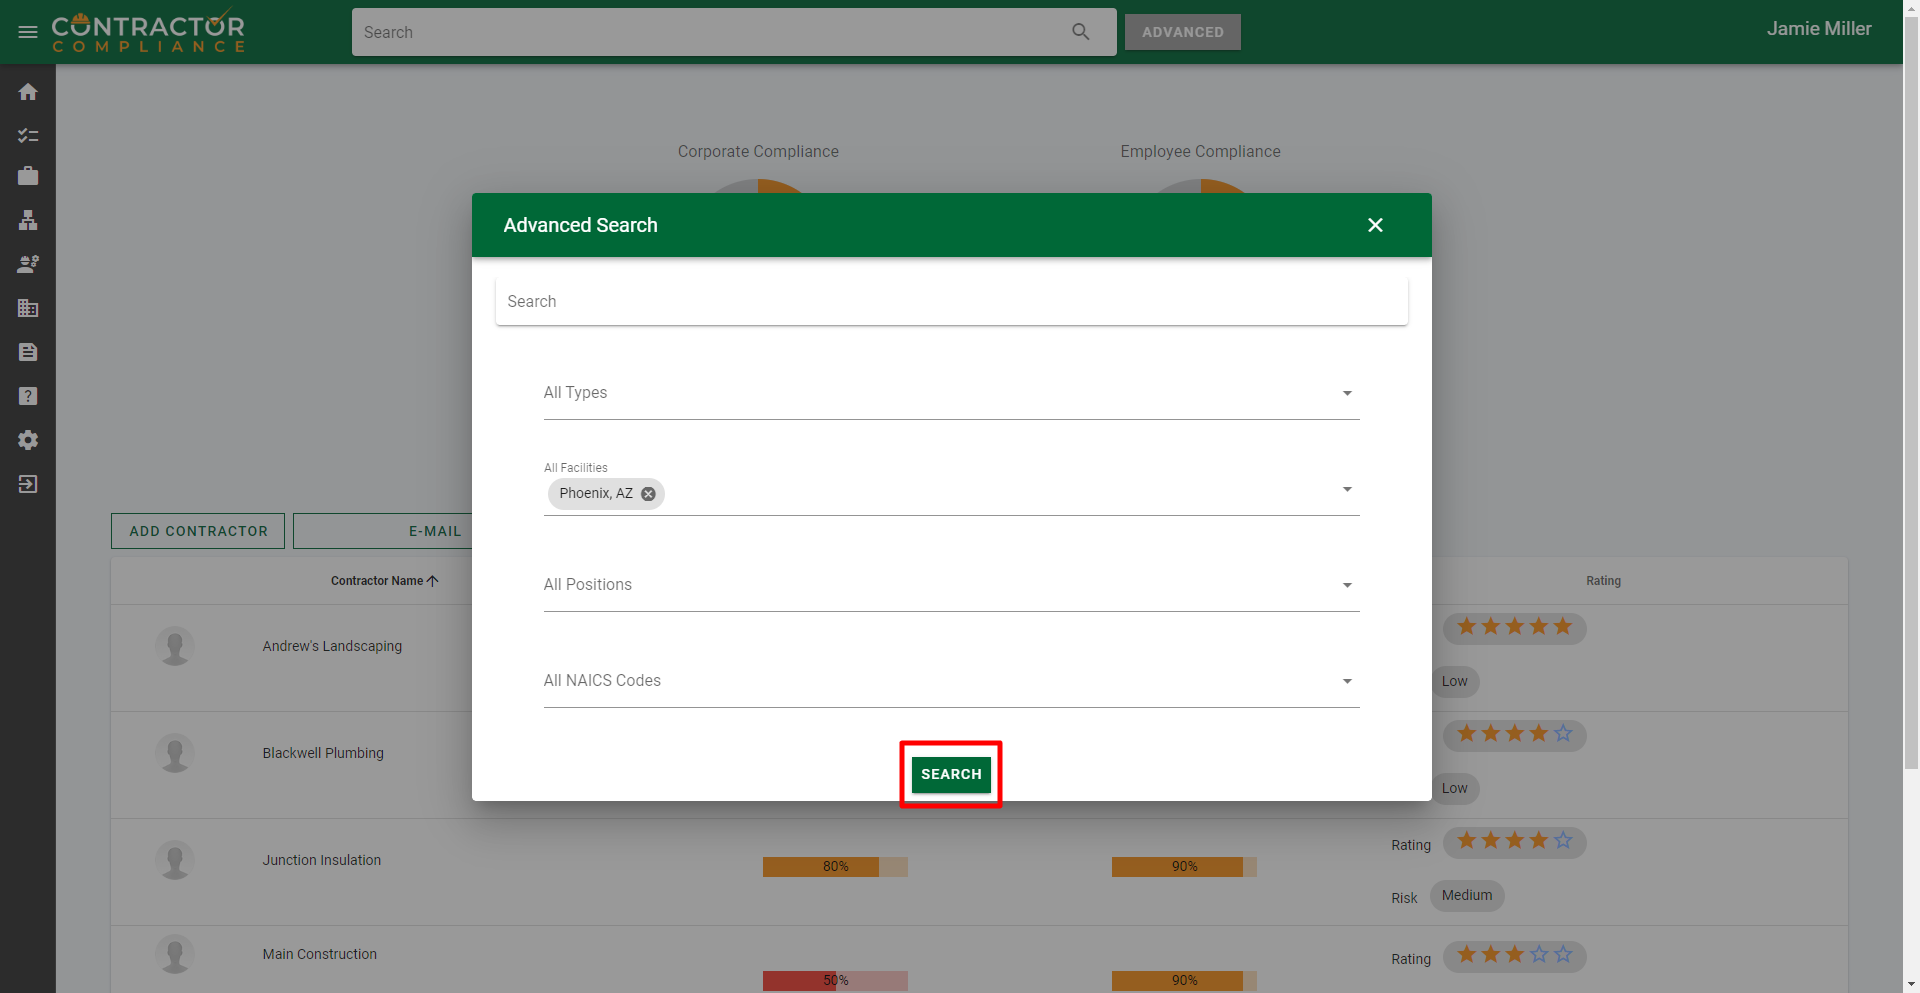Click the logout icon in sidebar
Viewport: 1920px width, 993px height.
pos(28,484)
